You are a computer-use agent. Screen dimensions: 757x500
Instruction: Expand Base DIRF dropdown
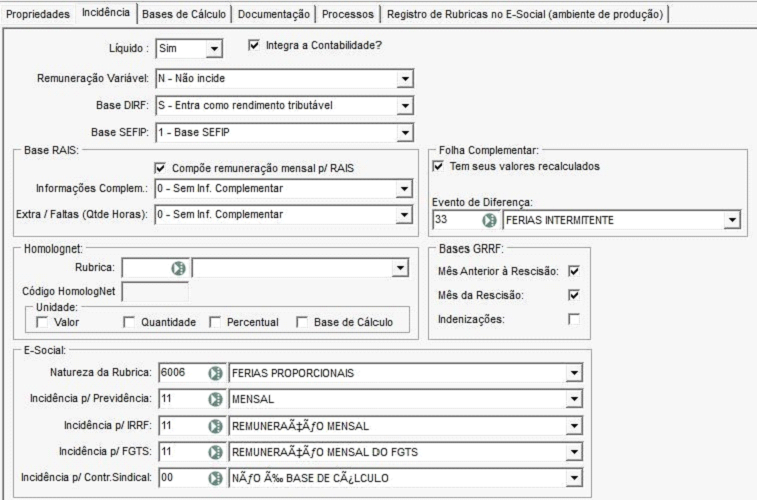point(405,106)
